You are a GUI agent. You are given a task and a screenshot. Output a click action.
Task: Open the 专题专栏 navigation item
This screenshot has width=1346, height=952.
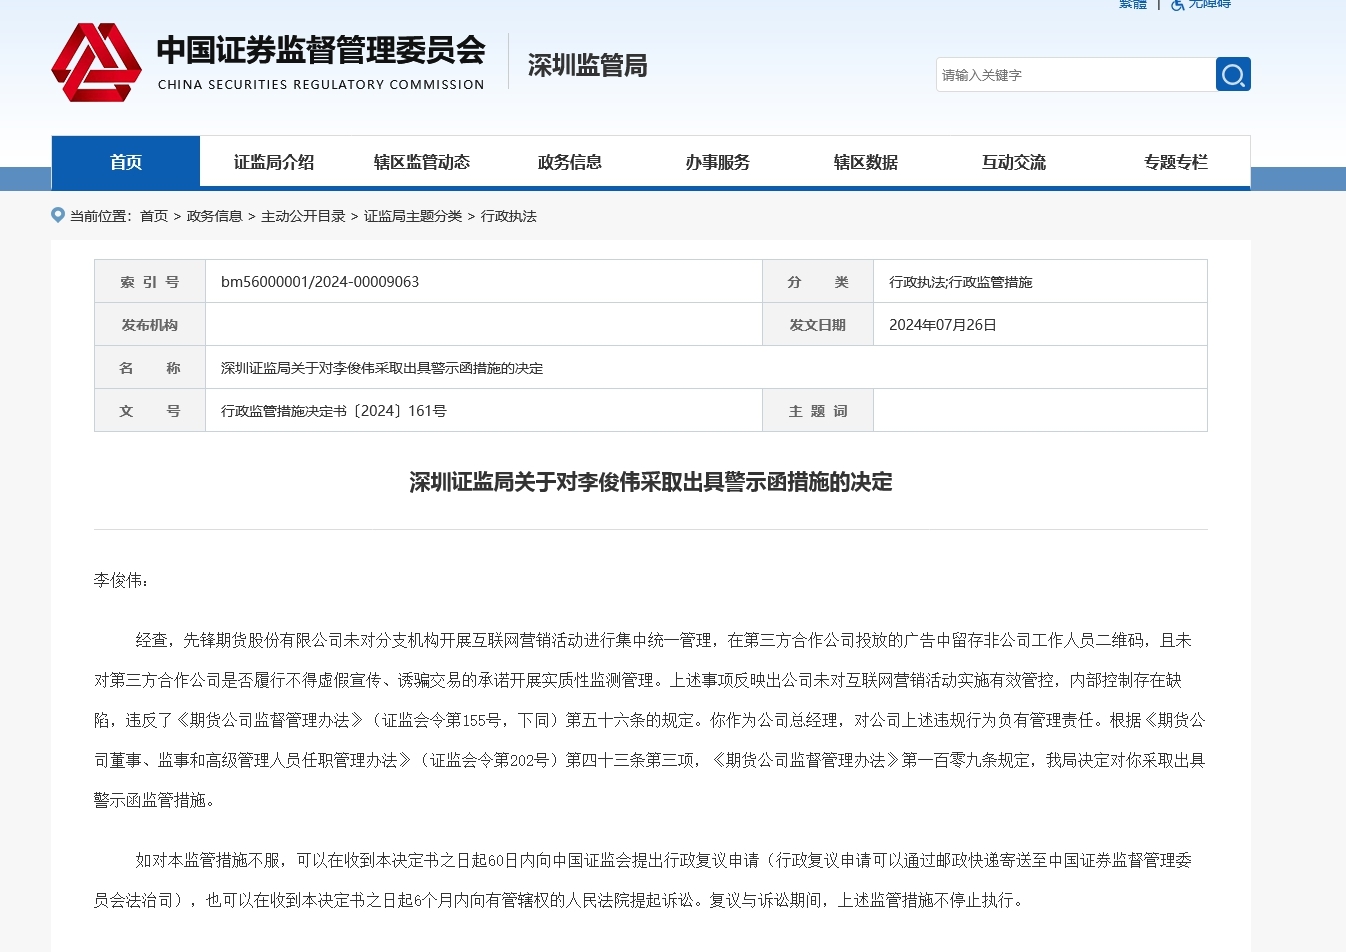1176,162
